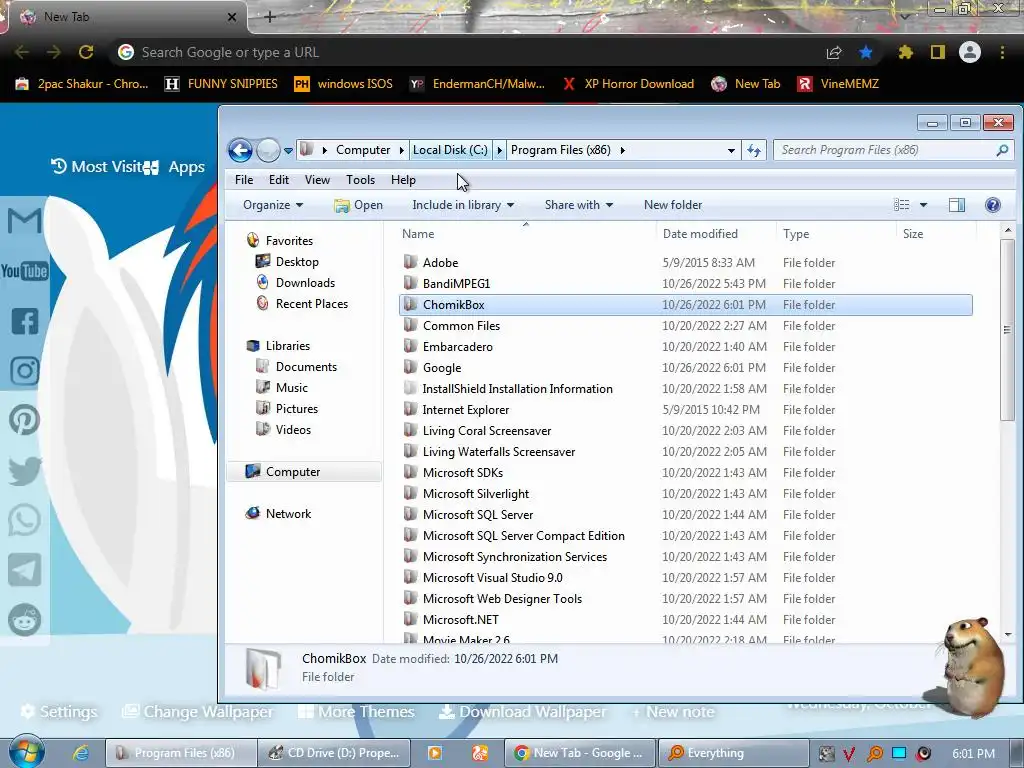The height and width of the screenshot is (768, 1024).
Task: Open Reddit icon in the new tab sidebar
Action: [x=25, y=619]
